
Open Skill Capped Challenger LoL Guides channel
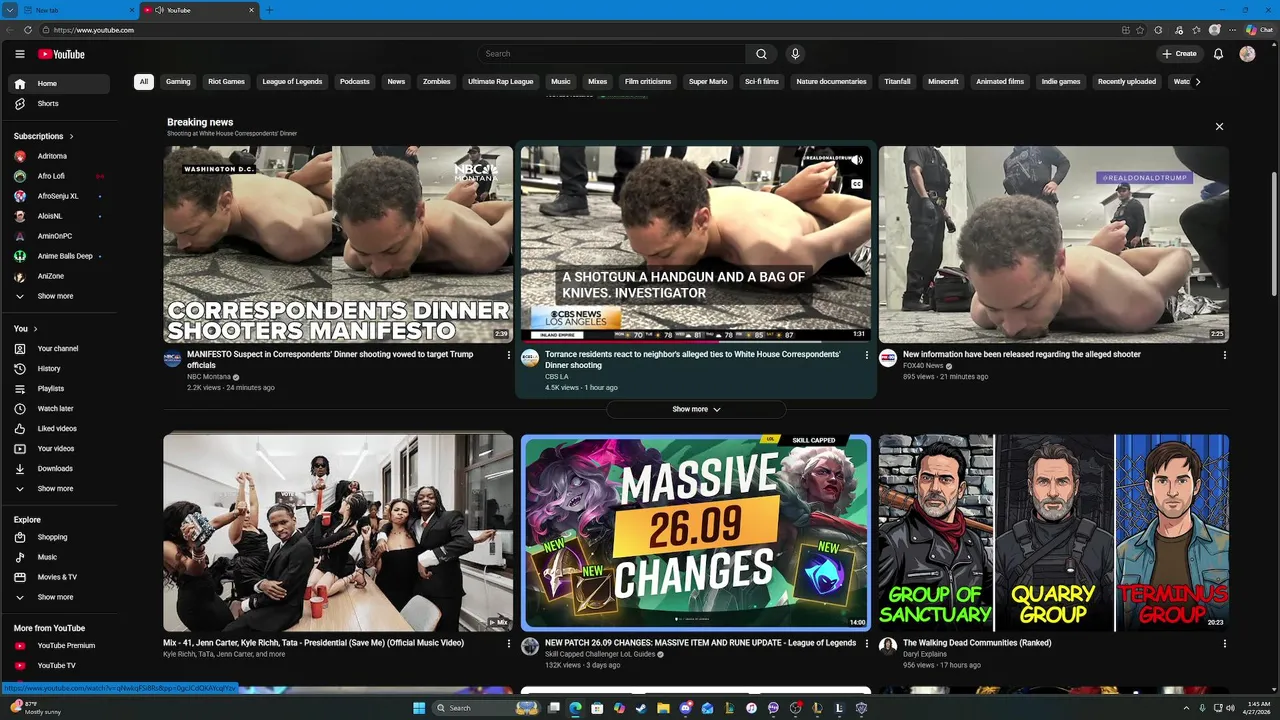tap(600, 654)
